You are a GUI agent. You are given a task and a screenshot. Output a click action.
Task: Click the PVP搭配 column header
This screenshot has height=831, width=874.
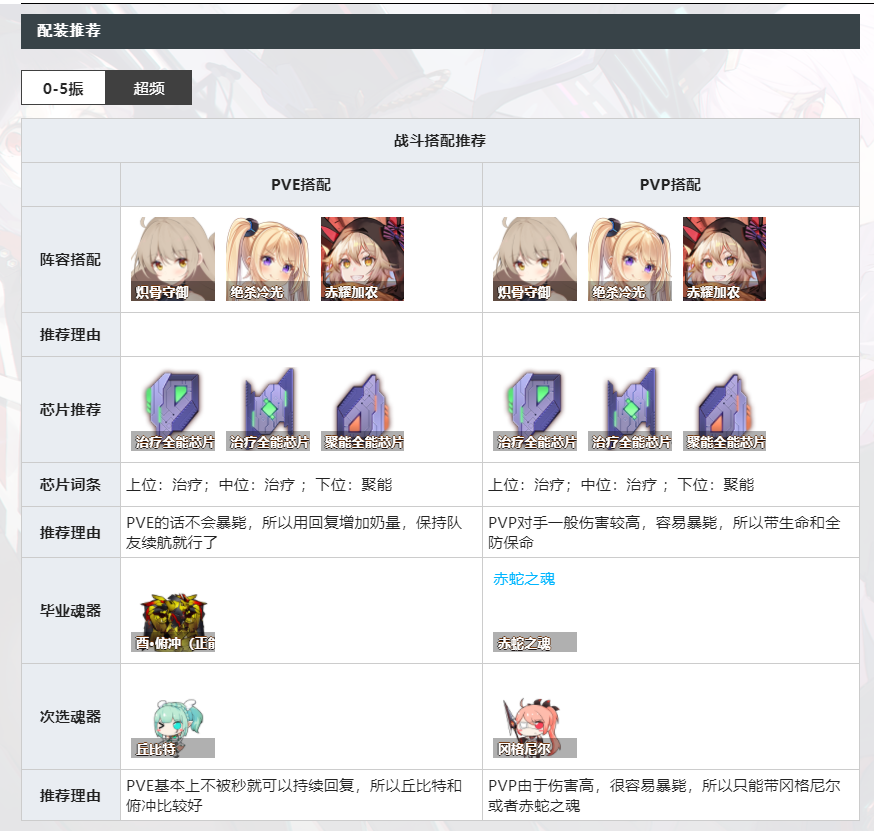[x=671, y=184]
